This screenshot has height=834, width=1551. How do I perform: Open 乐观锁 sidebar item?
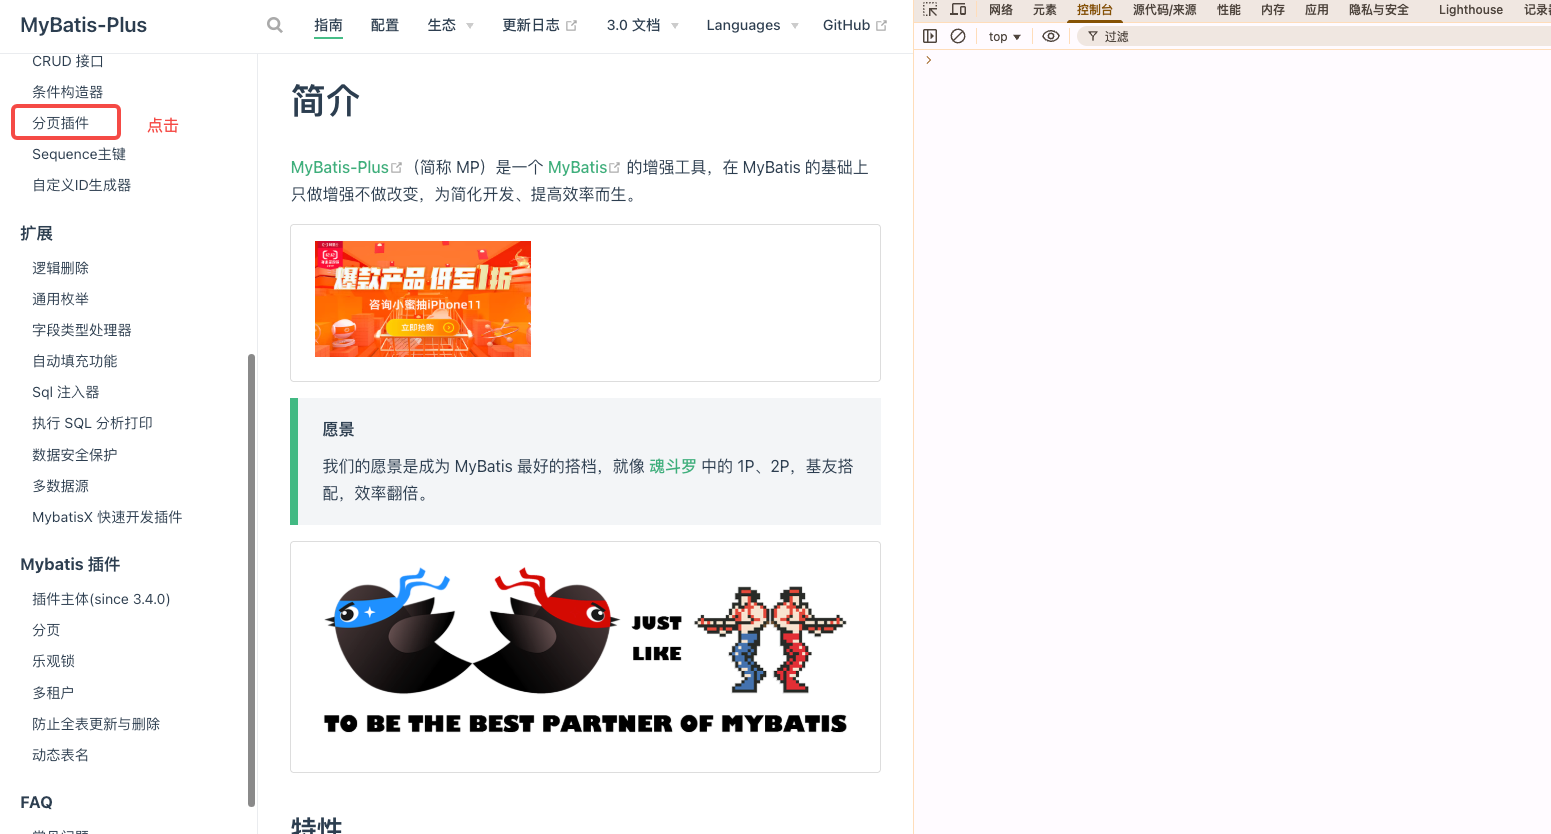tap(54, 661)
